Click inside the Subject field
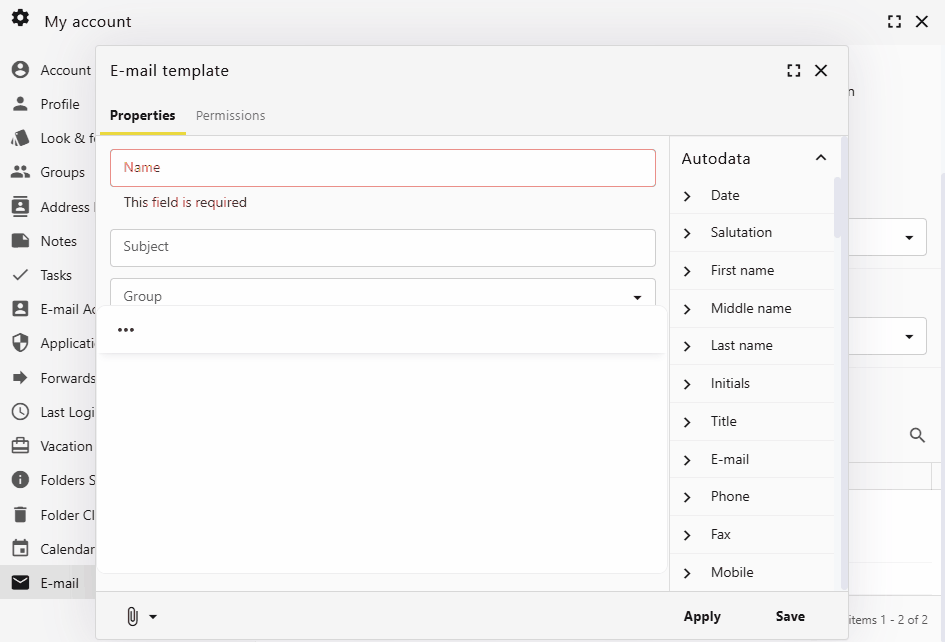 [x=383, y=246]
